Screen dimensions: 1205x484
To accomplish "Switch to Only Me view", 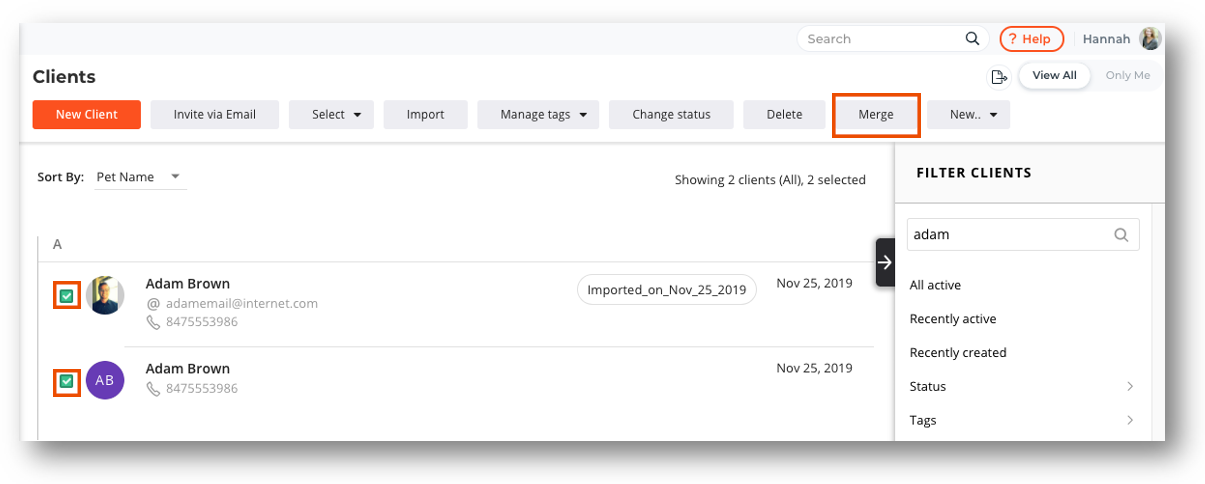I will point(1127,76).
